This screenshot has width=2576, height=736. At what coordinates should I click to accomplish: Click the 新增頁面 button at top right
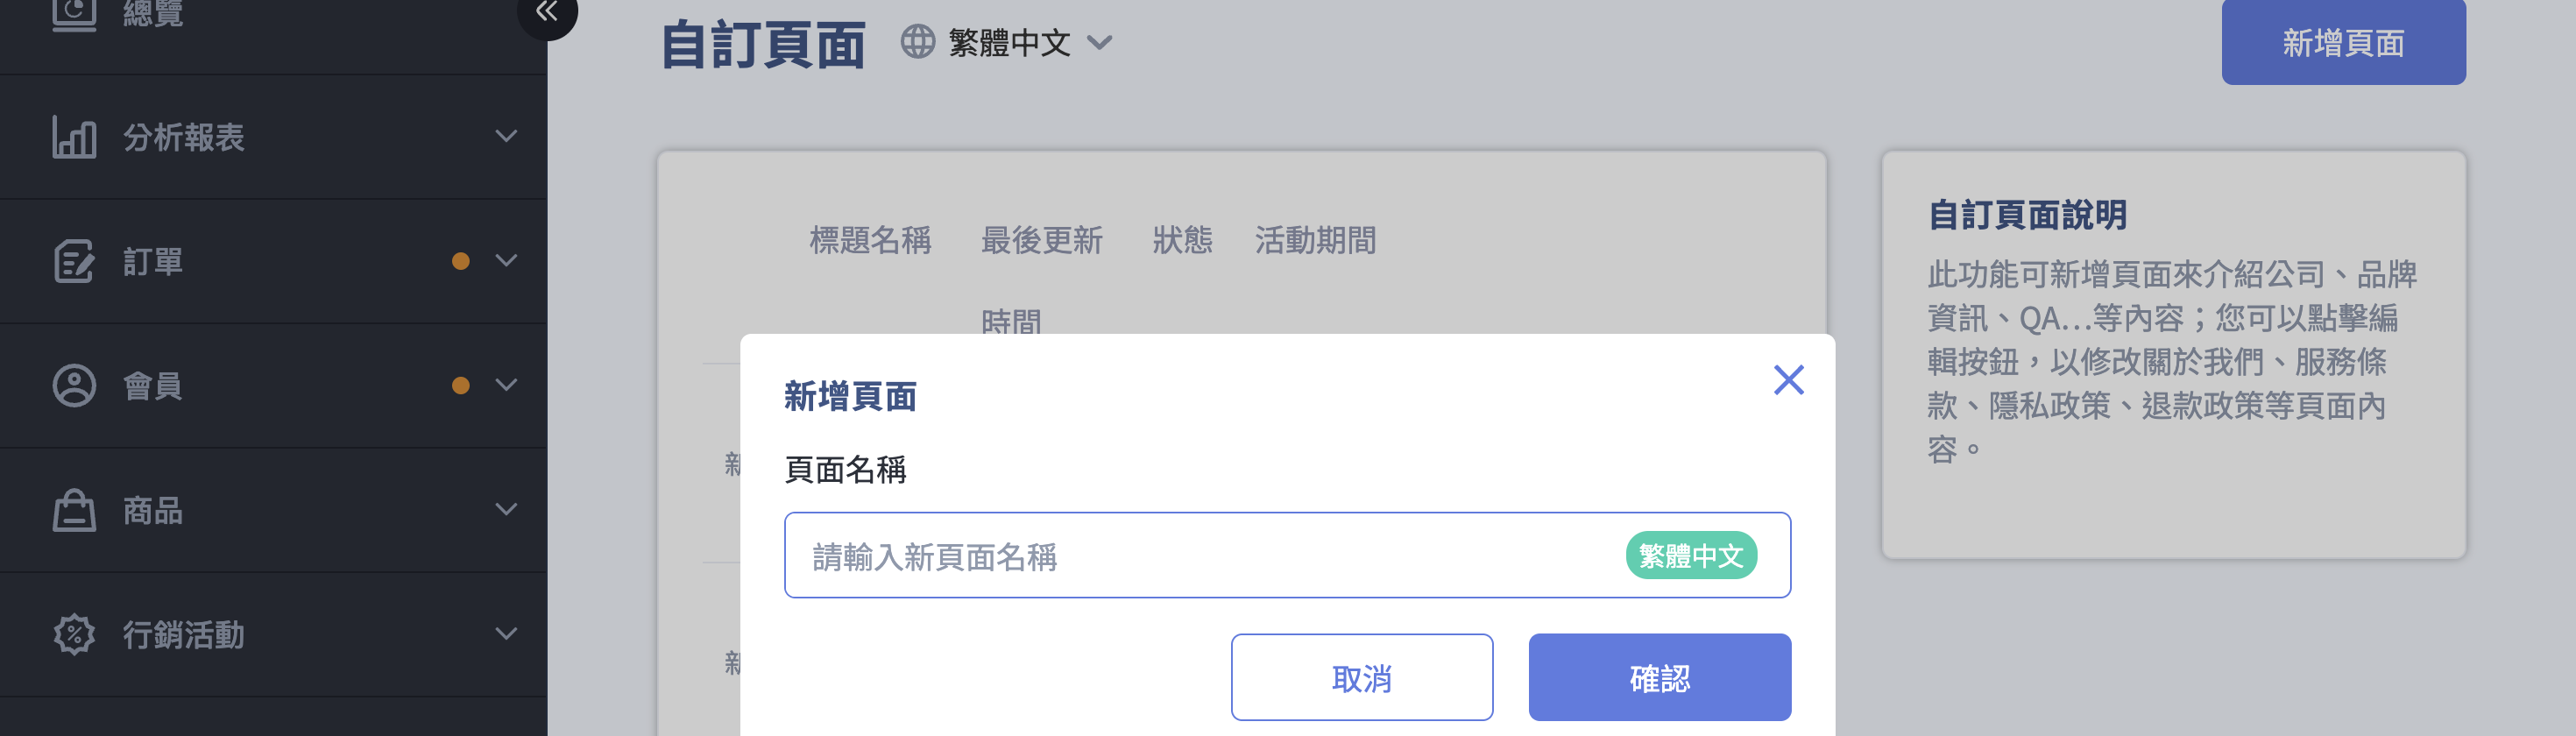click(x=2343, y=42)
